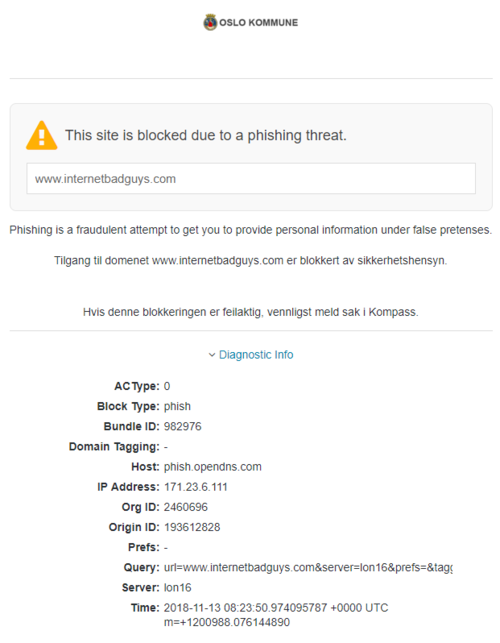Click the Bundle ID value 982976

click(183, 426)
